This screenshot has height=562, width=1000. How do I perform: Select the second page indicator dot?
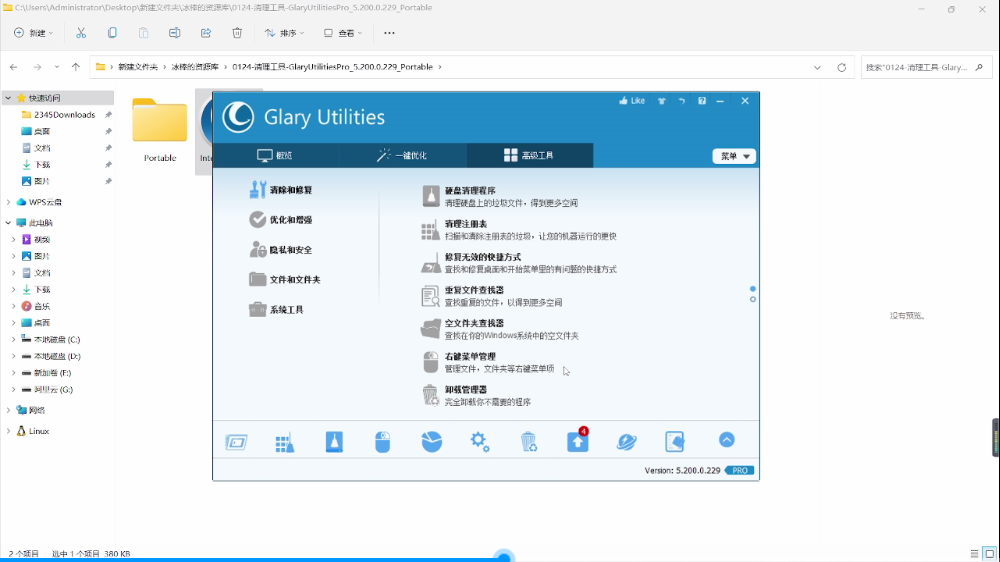tap(752, 299)
